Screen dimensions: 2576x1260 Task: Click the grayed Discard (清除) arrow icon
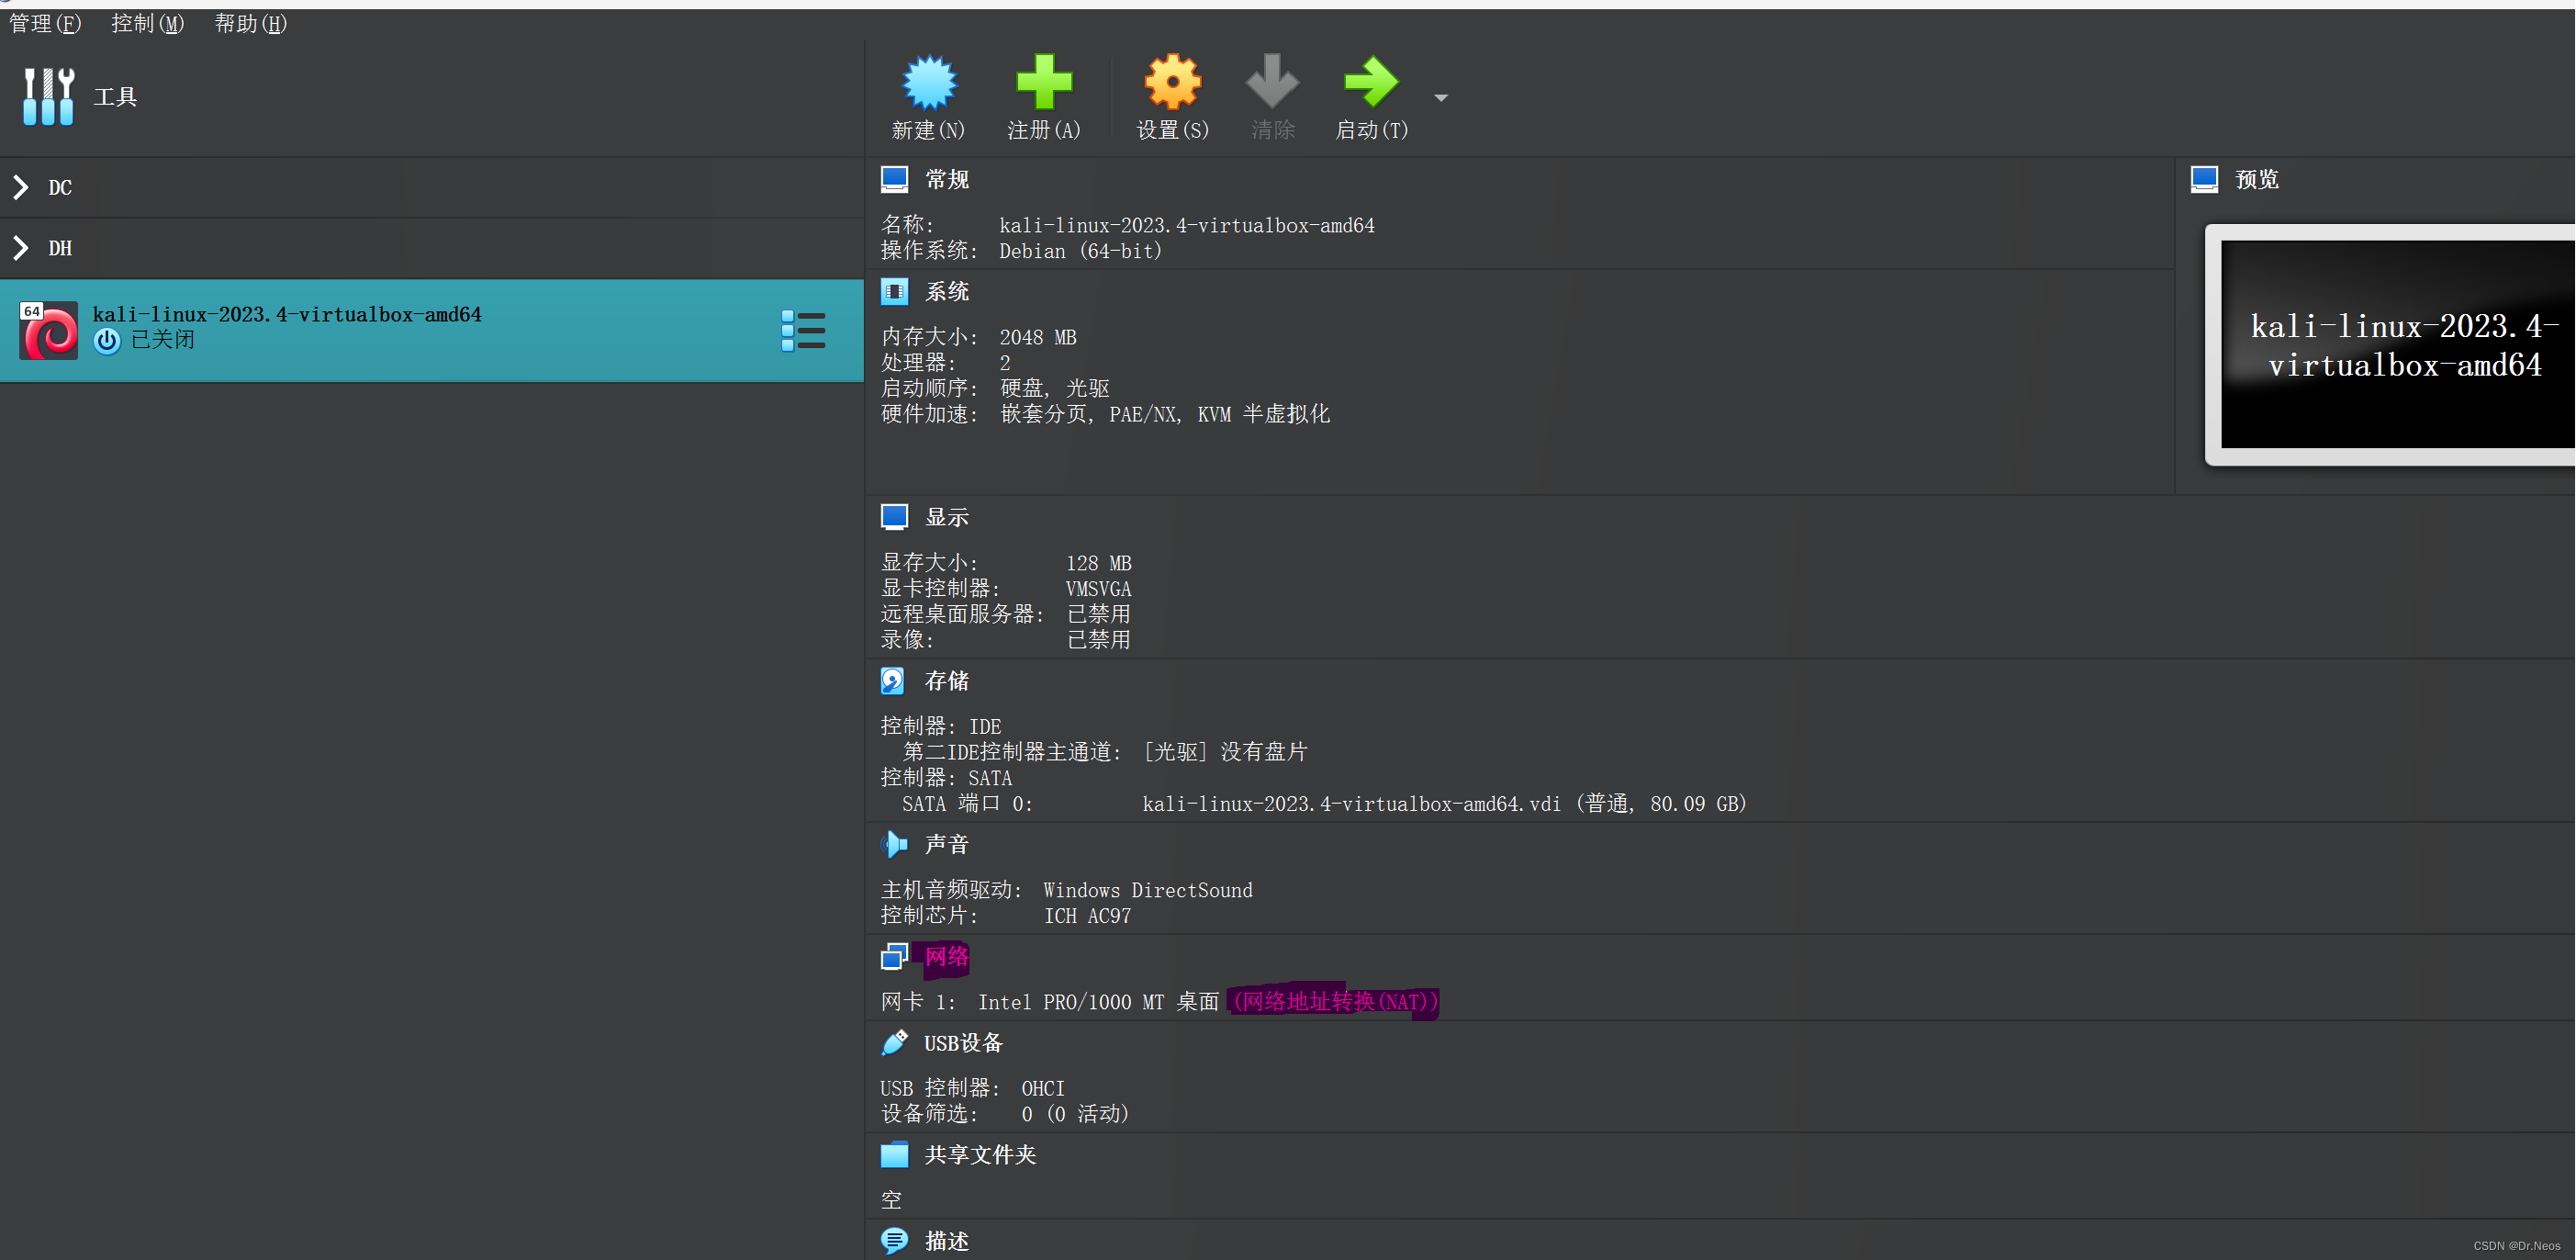point(1272,82)
